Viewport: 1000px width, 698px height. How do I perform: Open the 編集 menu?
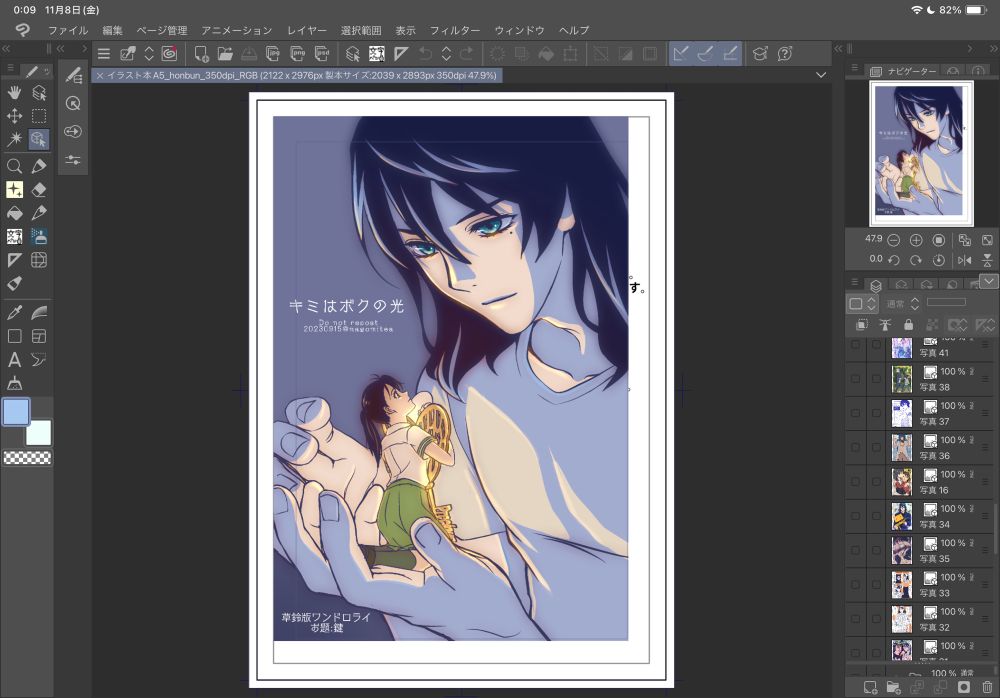click(x=112, y=30)
